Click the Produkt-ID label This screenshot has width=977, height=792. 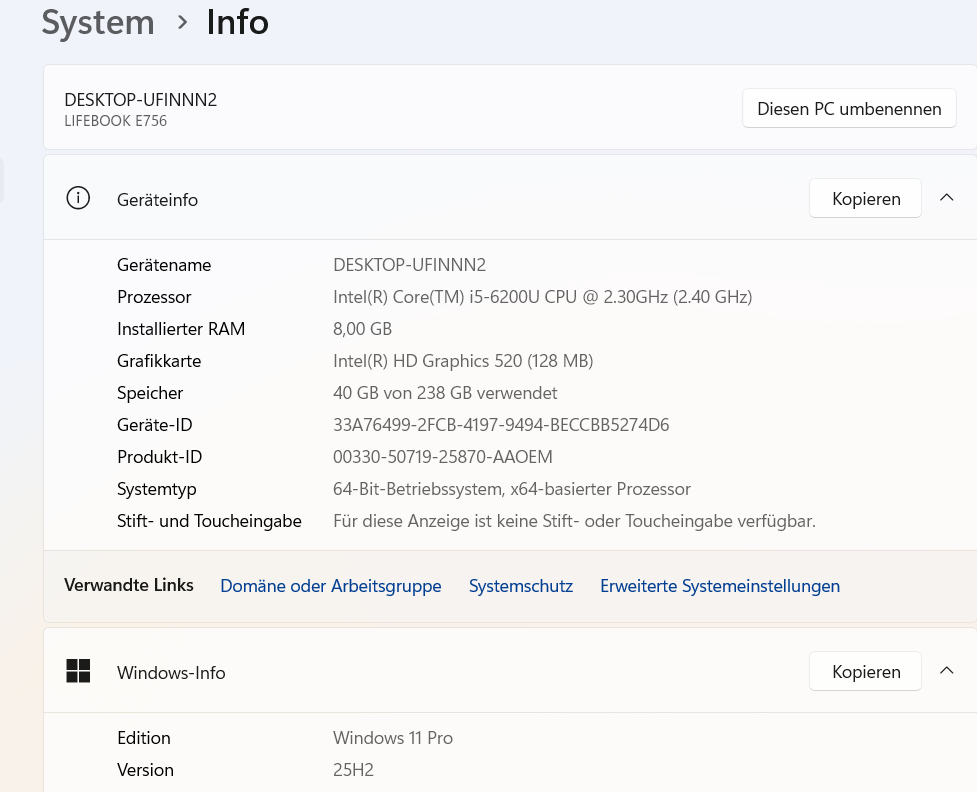click(x=160, y=457)
